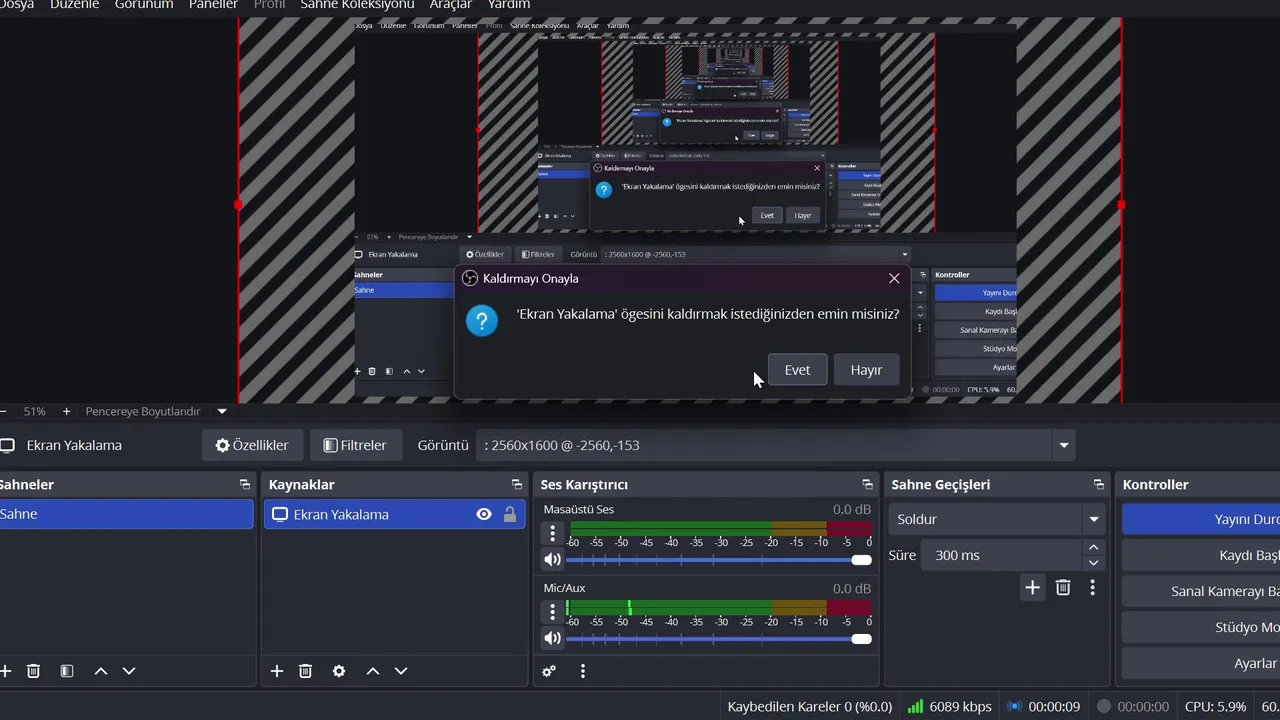Pop out the Sahne Geçişleri dock
The width and height of the screenshot is (1280, 720).
1099,484
